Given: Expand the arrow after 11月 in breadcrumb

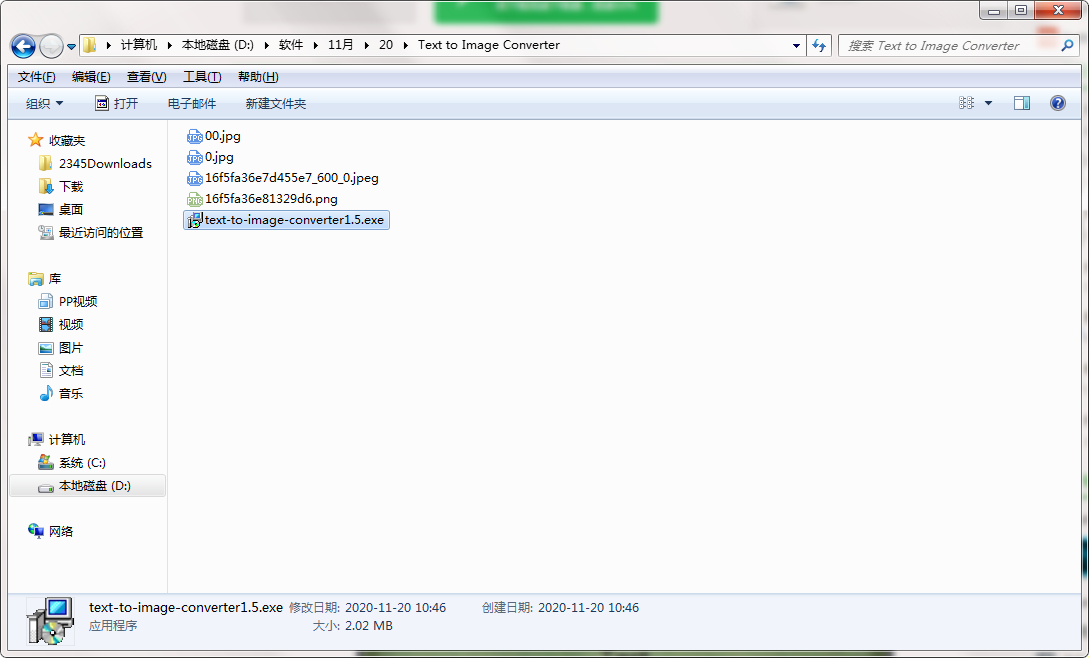Looking at the screenshot, I should tap(366, 46).
